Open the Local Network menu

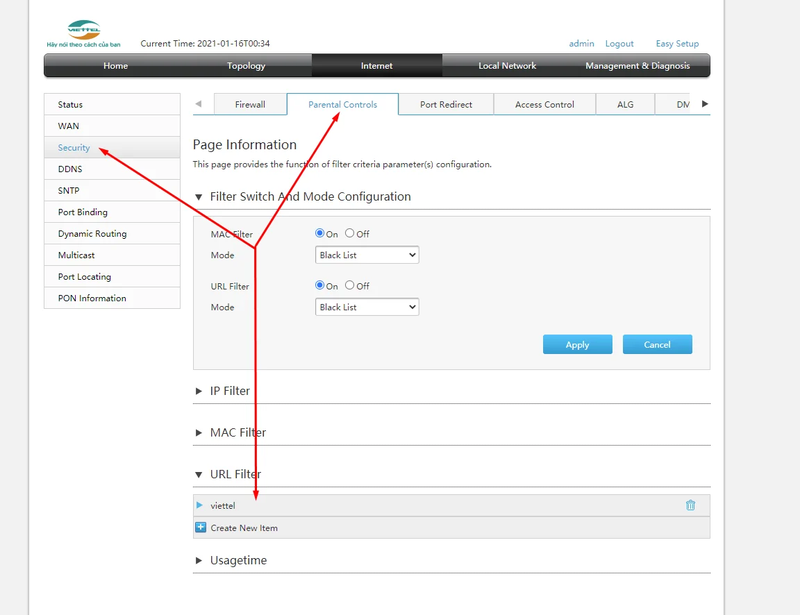507,65
